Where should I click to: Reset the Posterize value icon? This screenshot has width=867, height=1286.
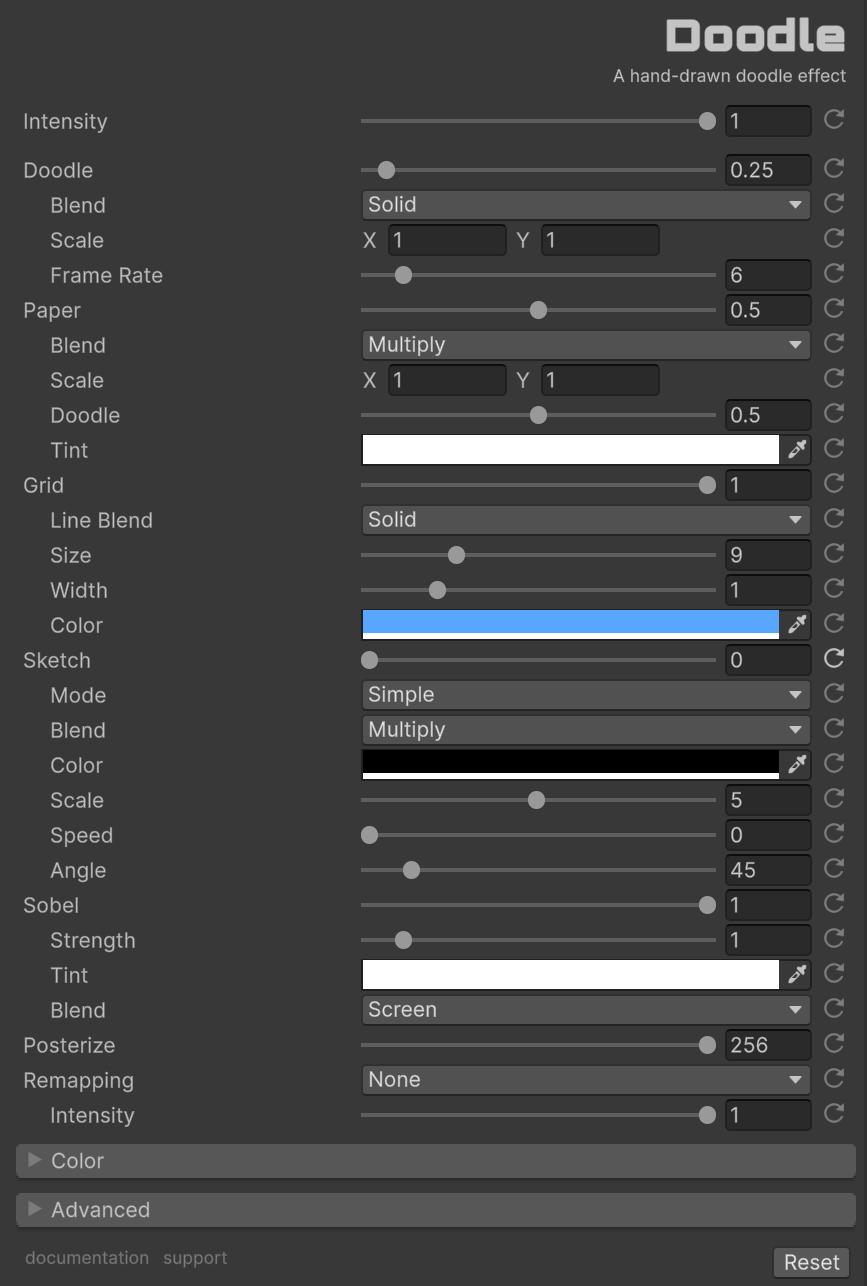[x=833, y=1044]
